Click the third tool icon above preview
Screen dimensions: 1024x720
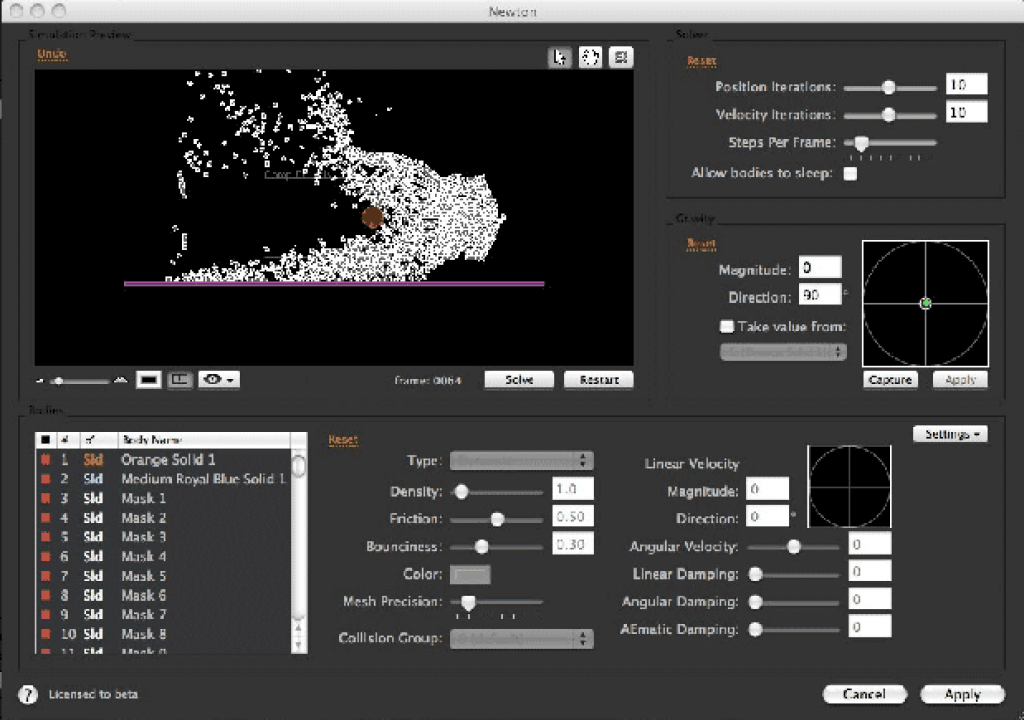tap(620, 57)
